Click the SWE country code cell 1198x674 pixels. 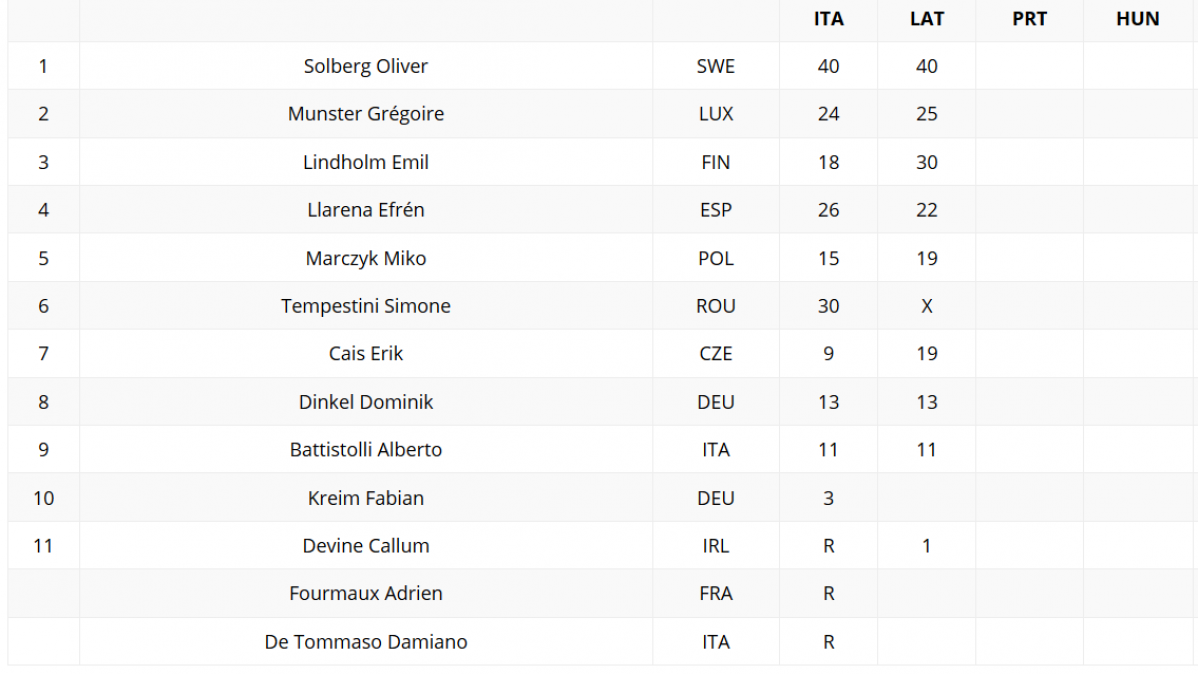[x=715, y=66]
